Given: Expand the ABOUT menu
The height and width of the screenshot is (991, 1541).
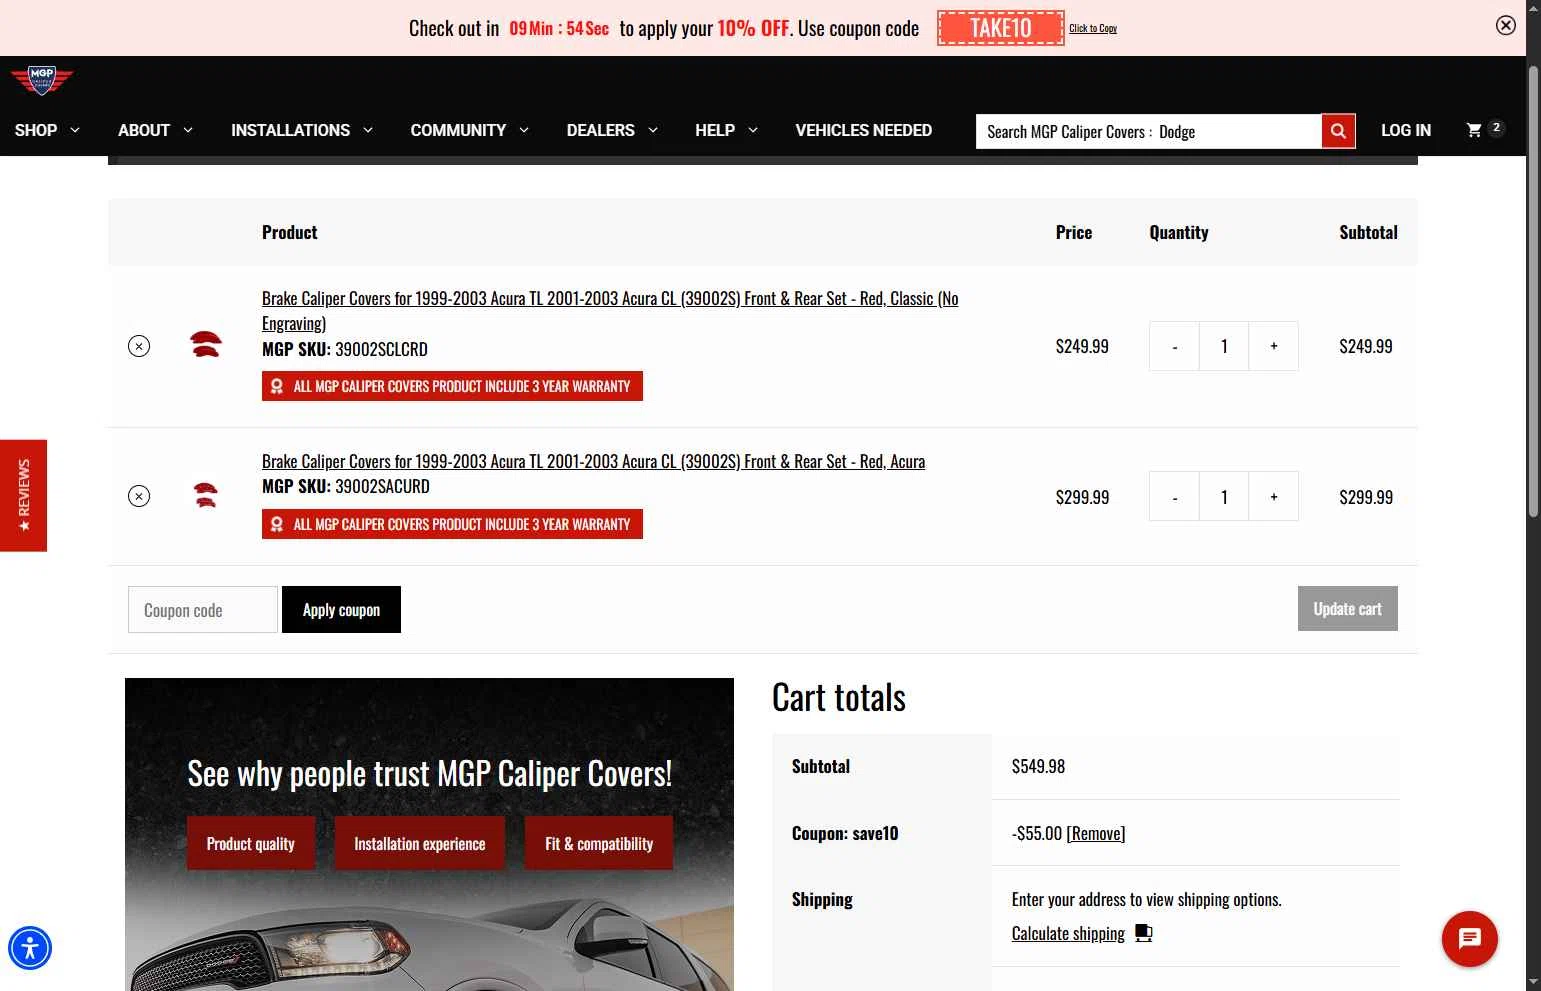Looking at the screenshot, I should click(155, 130).
